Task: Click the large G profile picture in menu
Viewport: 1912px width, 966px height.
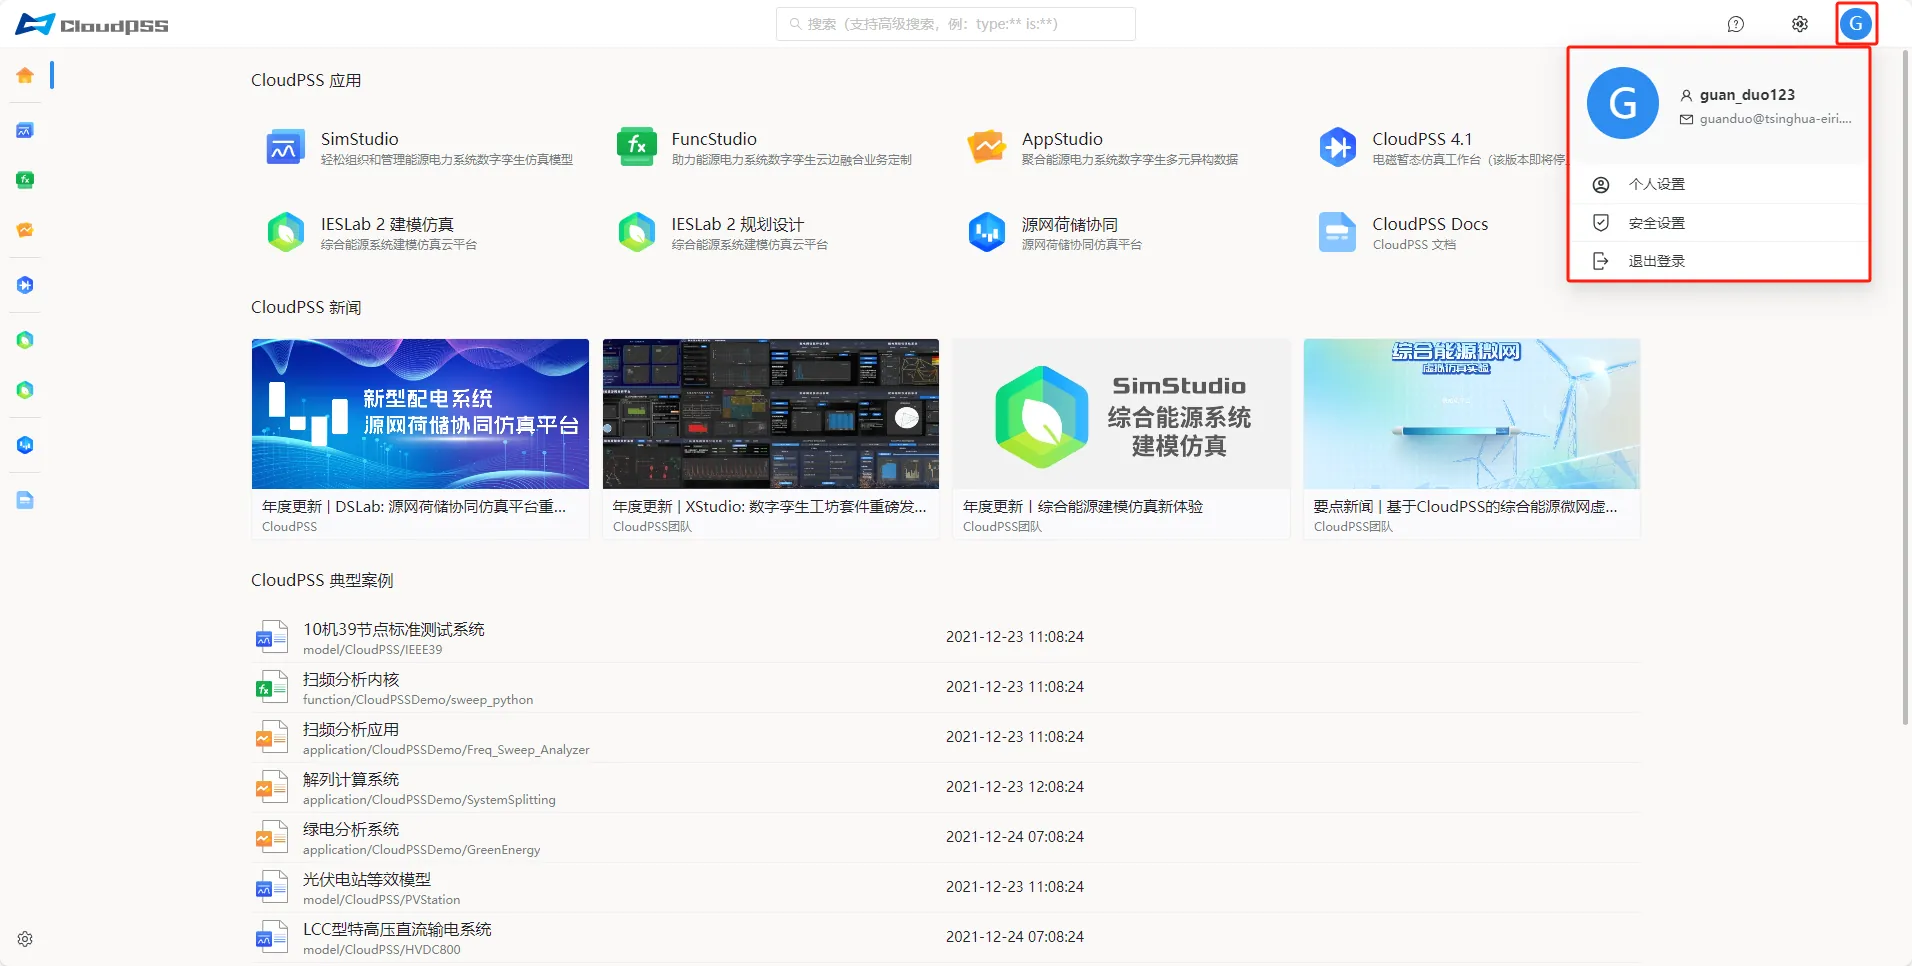Action: (x=1622, y=103)
